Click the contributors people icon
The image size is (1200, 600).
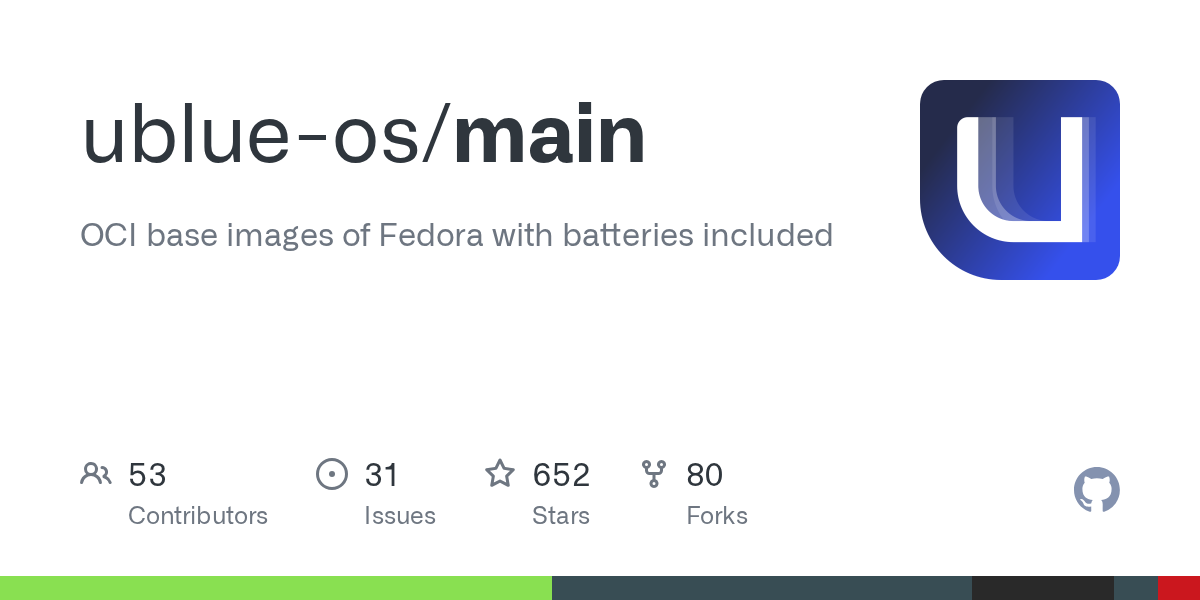tap(96, 474)
